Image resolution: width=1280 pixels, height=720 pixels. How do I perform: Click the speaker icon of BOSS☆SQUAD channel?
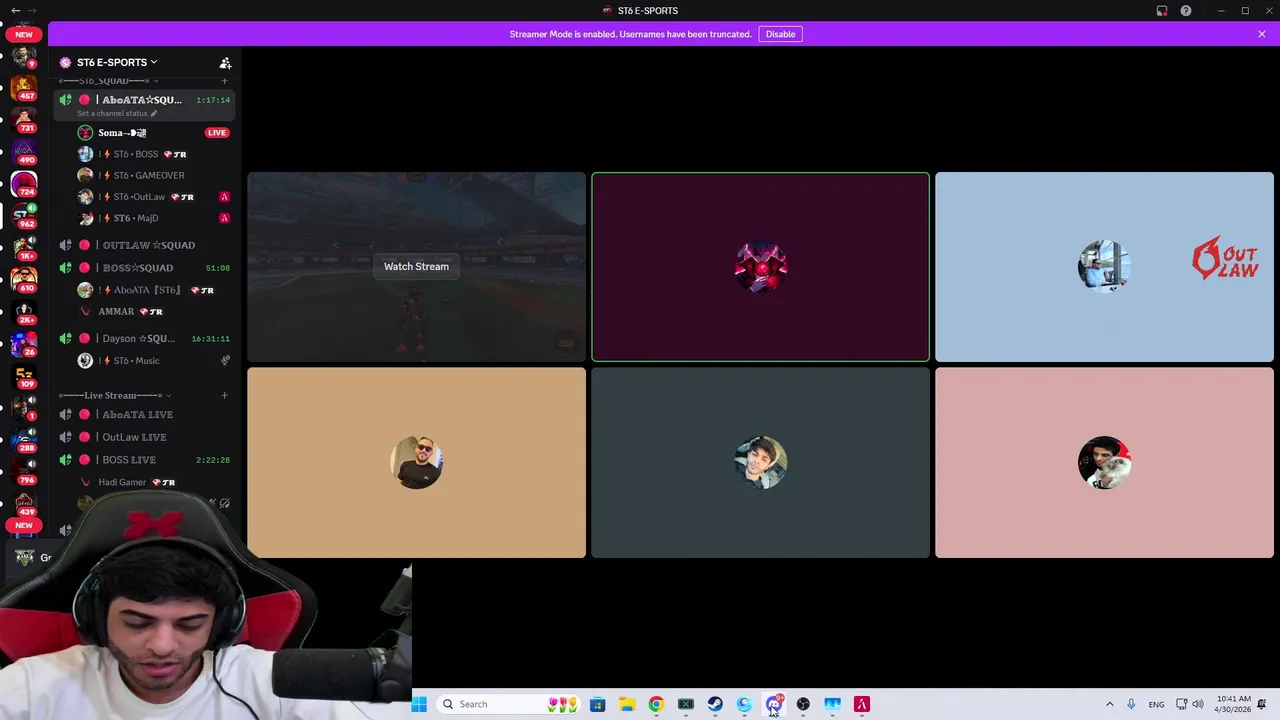click(65, 268)
